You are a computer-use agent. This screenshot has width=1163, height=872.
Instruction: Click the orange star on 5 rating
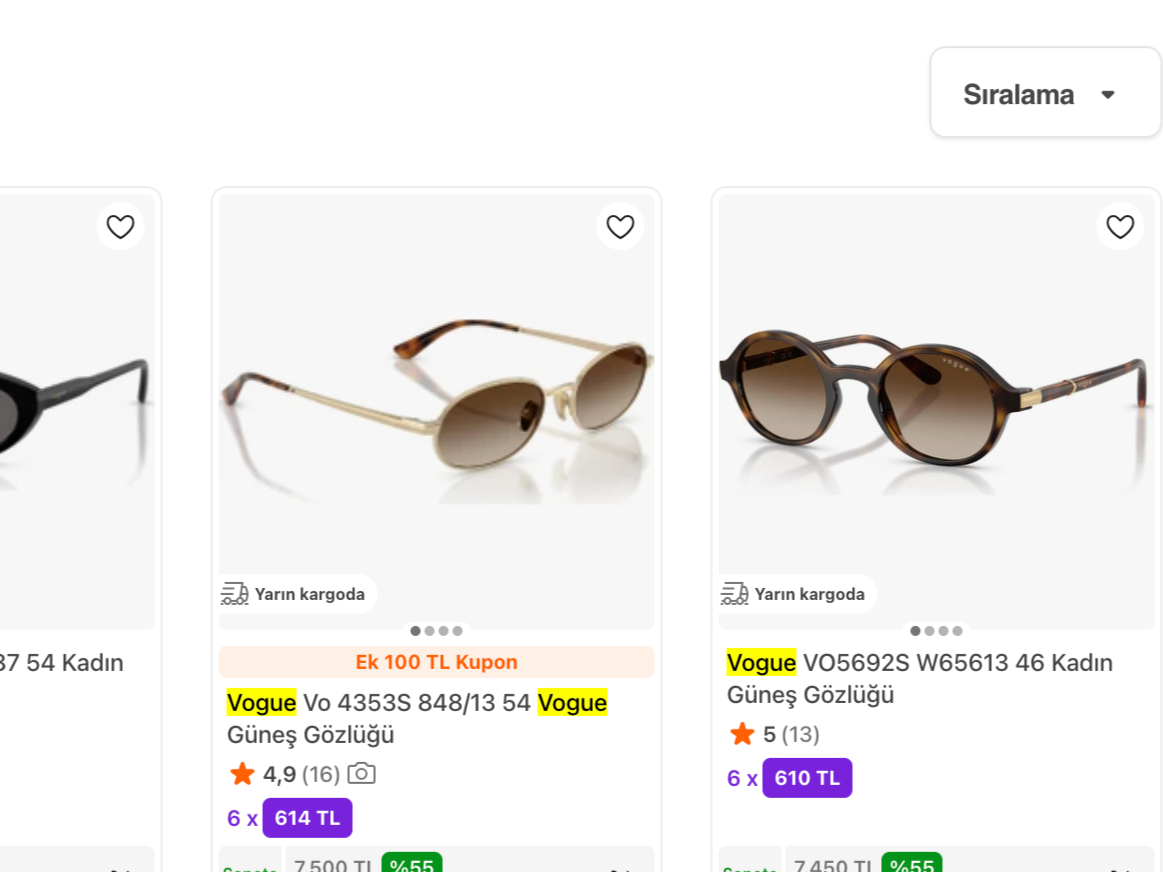(x=742, y=734)
